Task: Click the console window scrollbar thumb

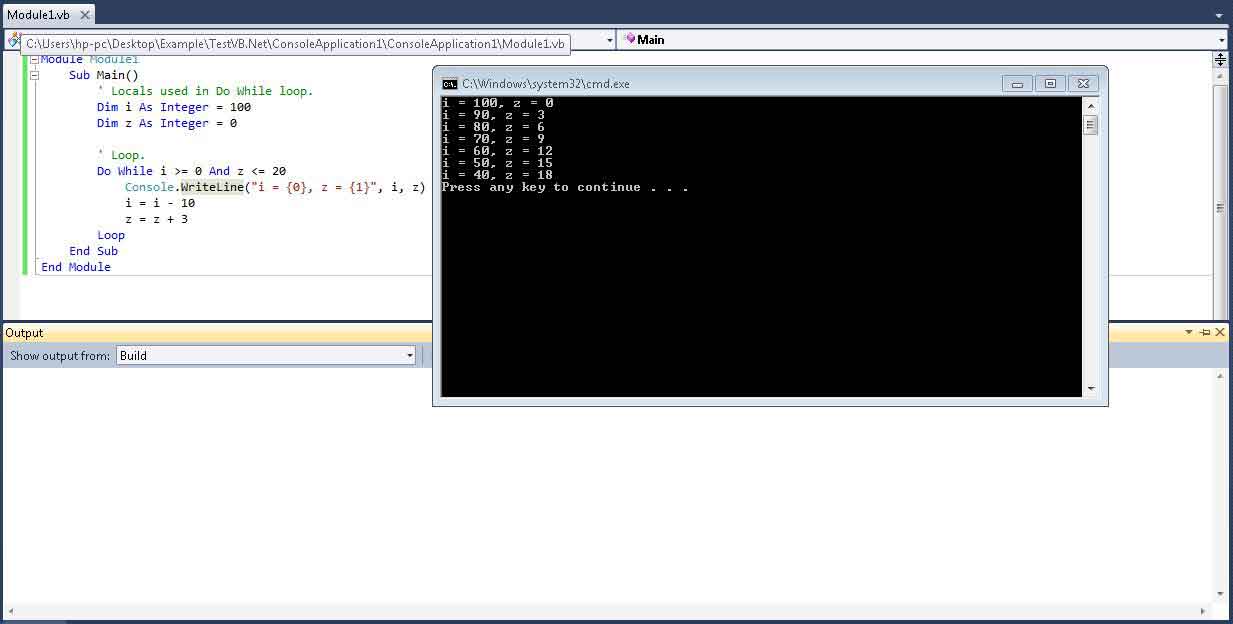Action: pyautogui.click(x=1091, y=125)
